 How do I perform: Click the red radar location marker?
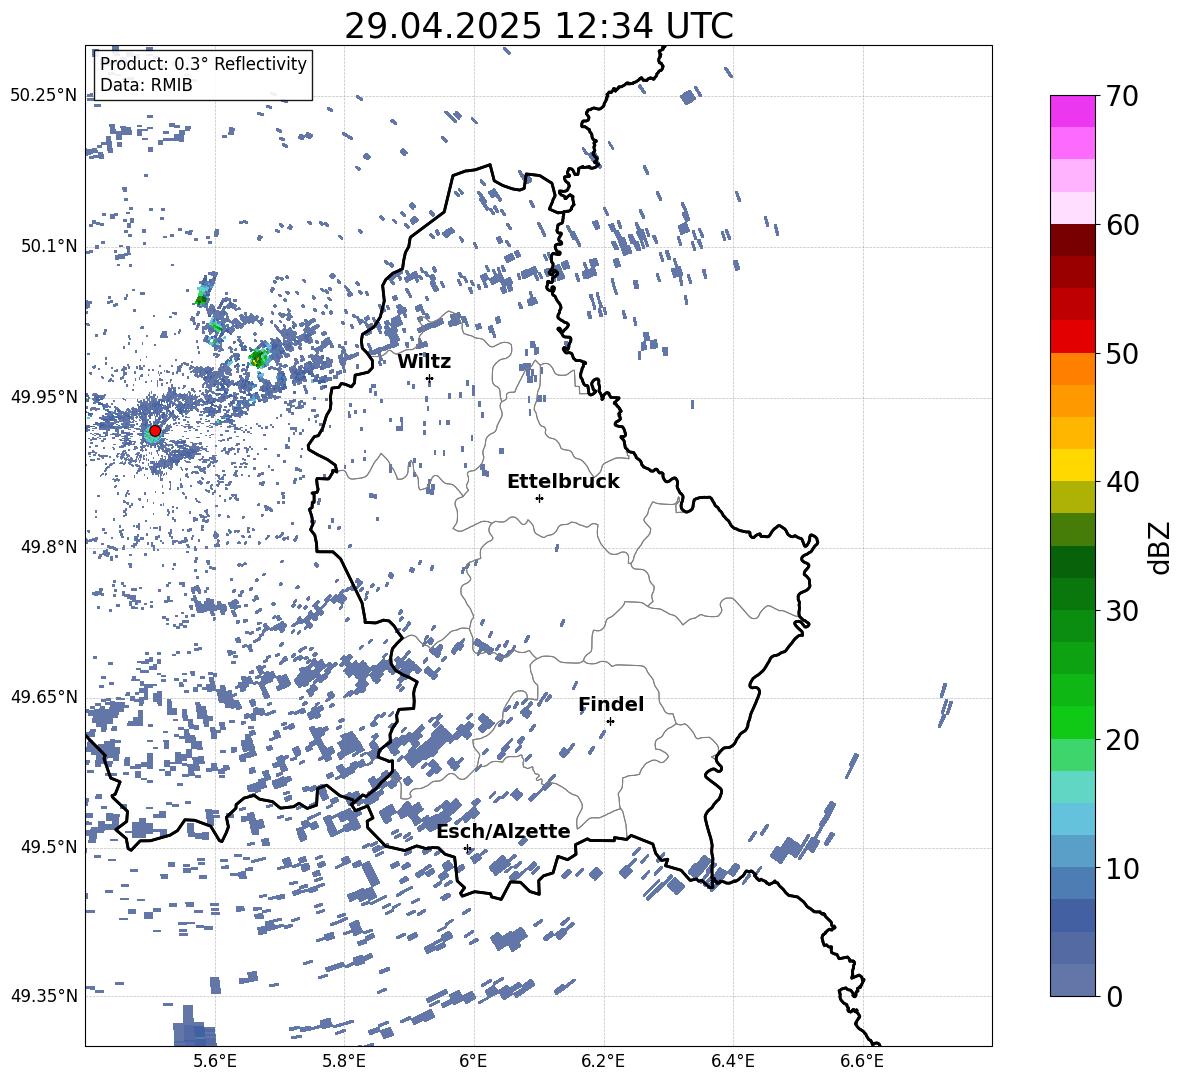click(155, 431)
